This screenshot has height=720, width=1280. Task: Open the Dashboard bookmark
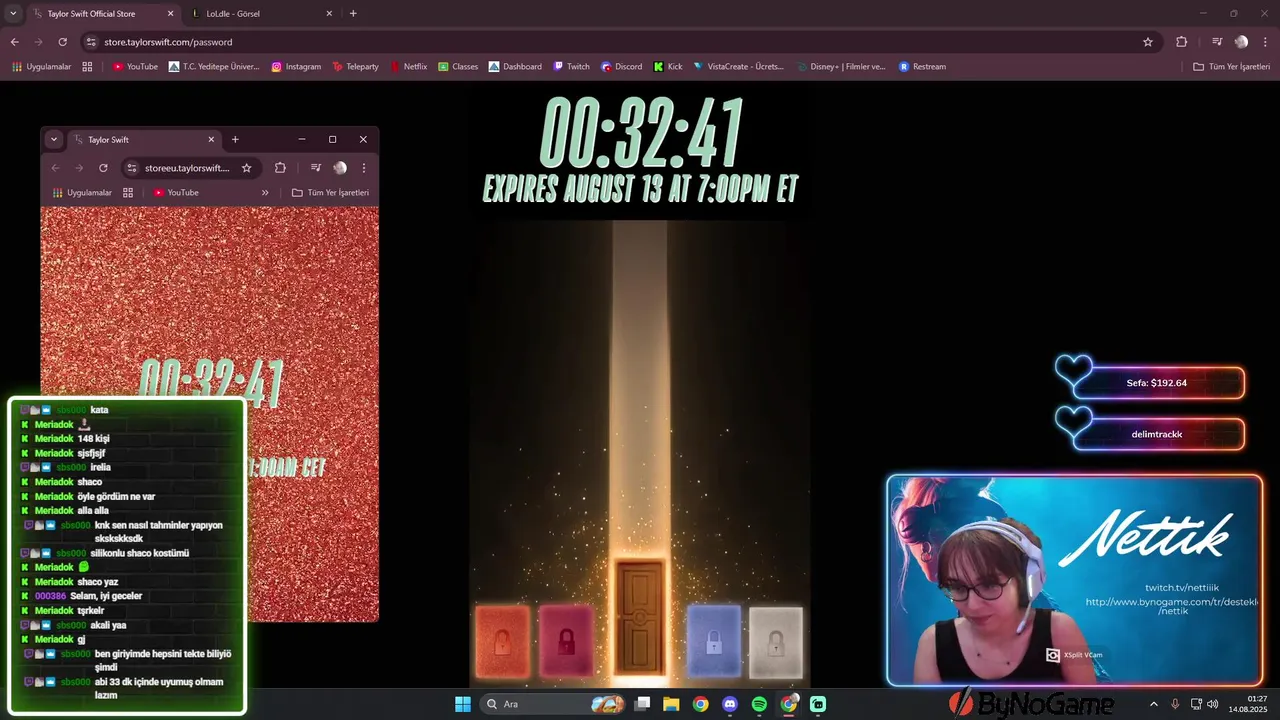(x=515, y=67)
